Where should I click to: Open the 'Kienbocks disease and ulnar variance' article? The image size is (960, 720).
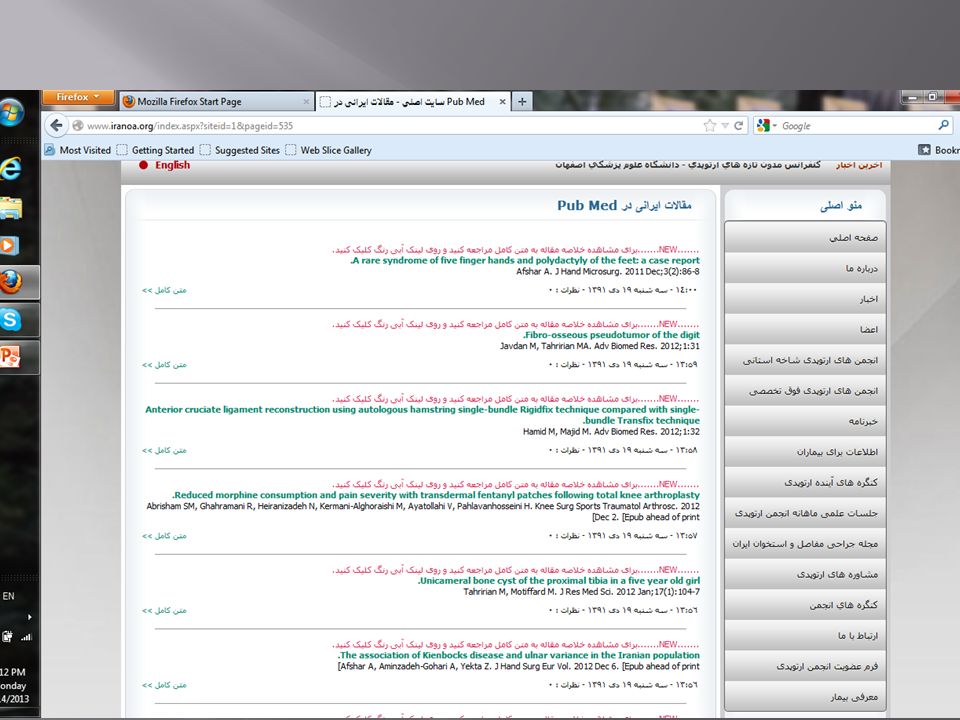519,655
